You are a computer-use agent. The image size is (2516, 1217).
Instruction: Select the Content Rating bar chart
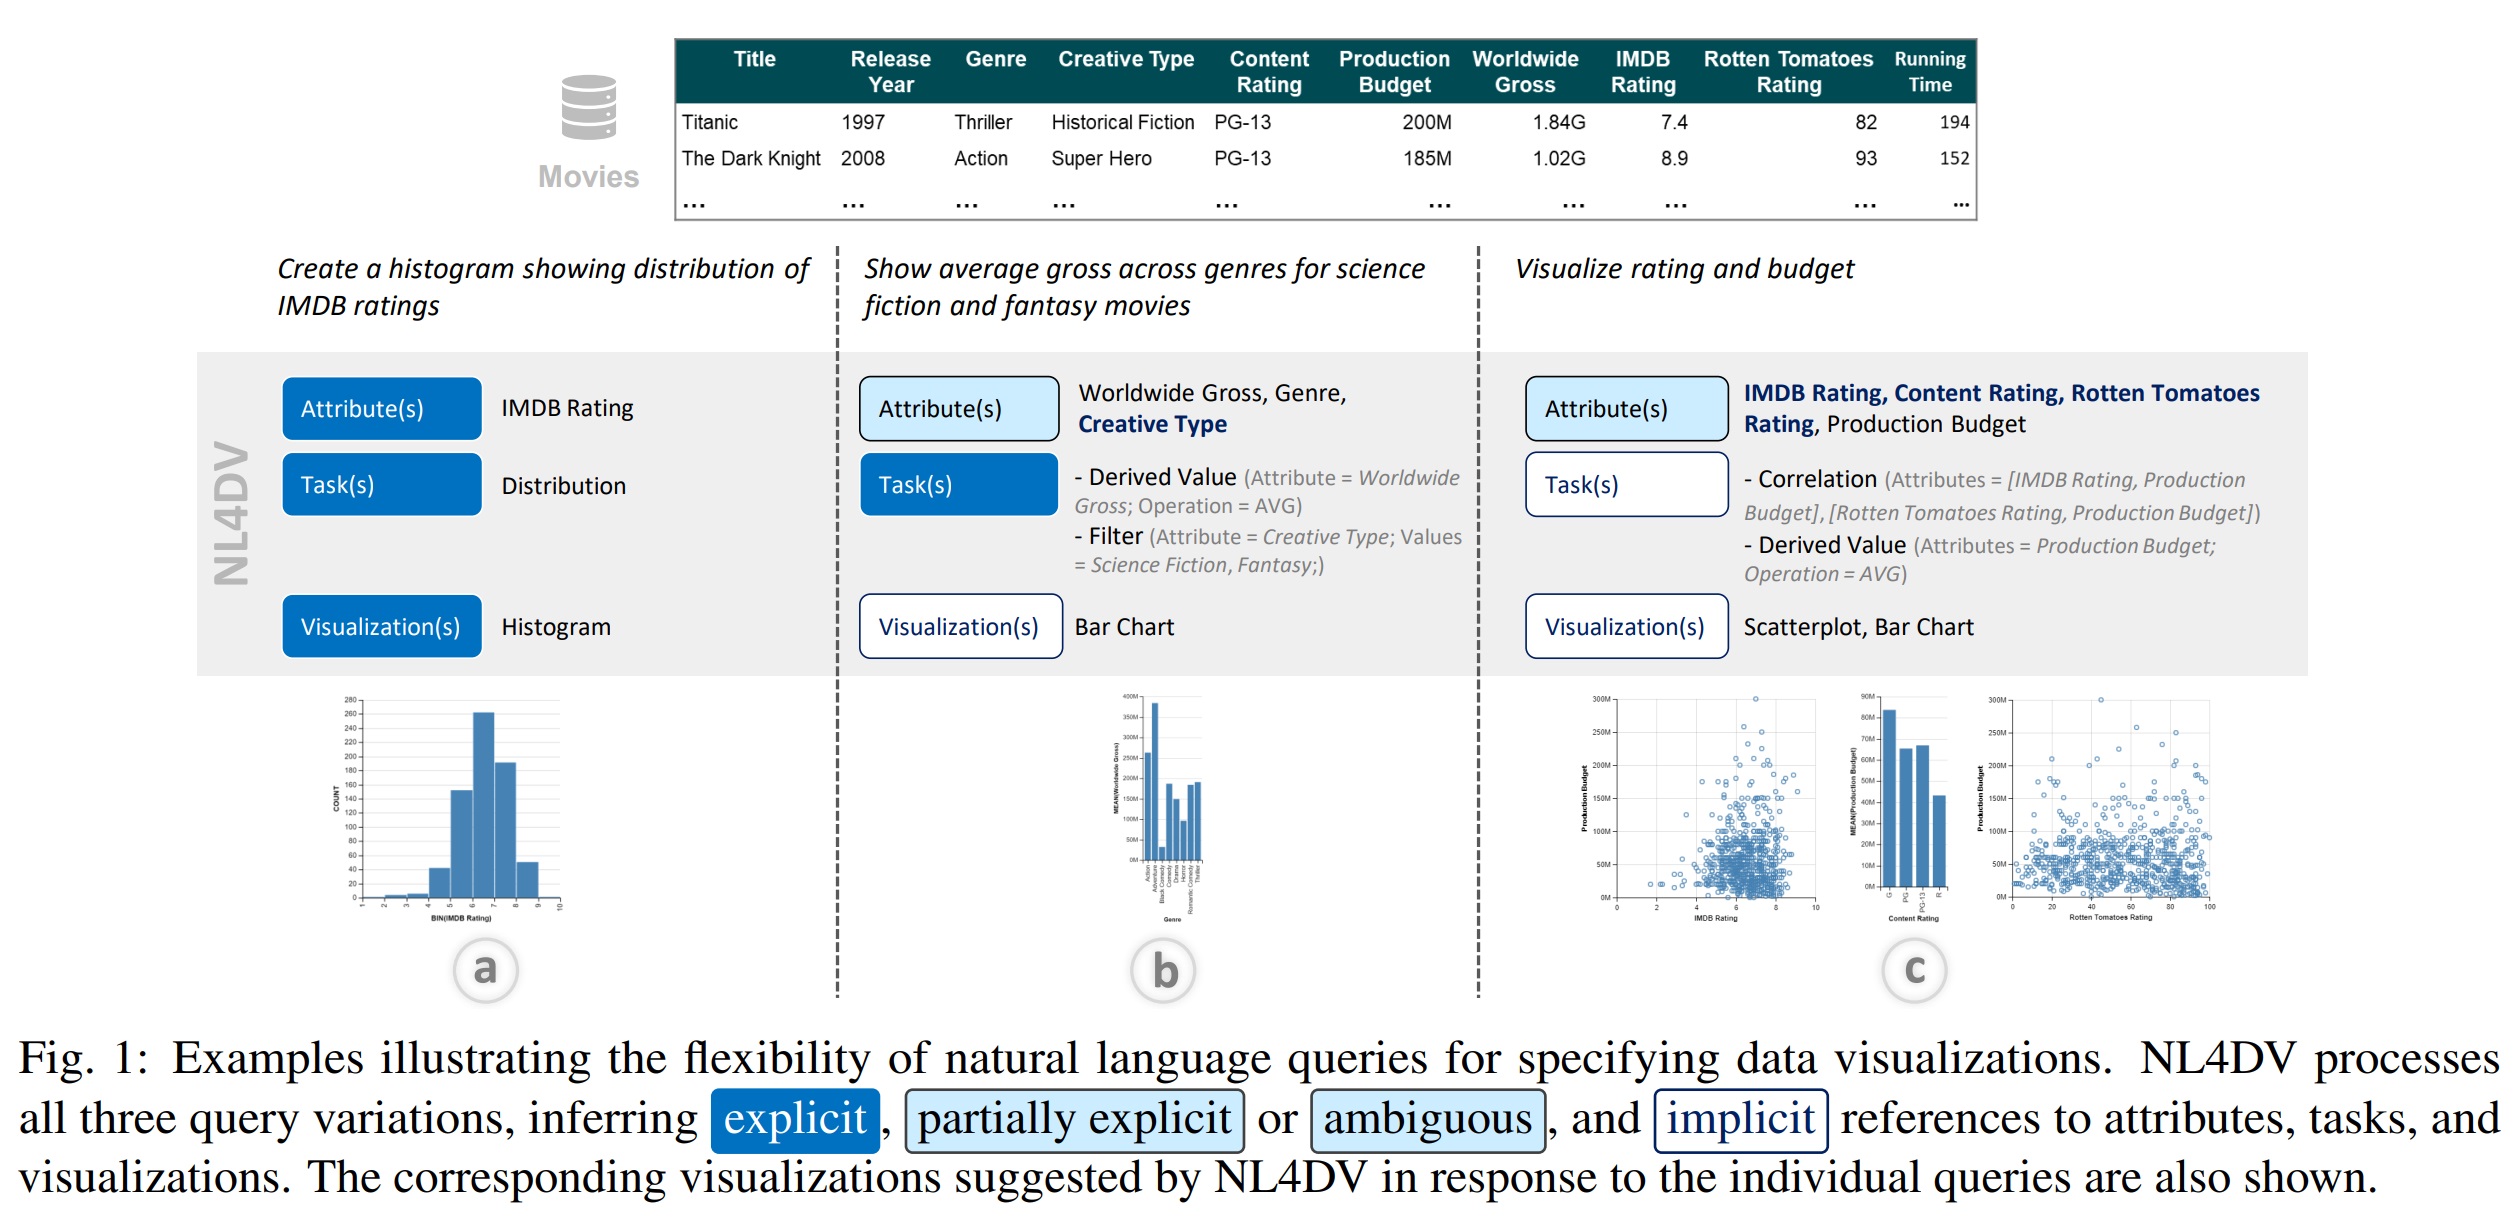[1905, 806]
